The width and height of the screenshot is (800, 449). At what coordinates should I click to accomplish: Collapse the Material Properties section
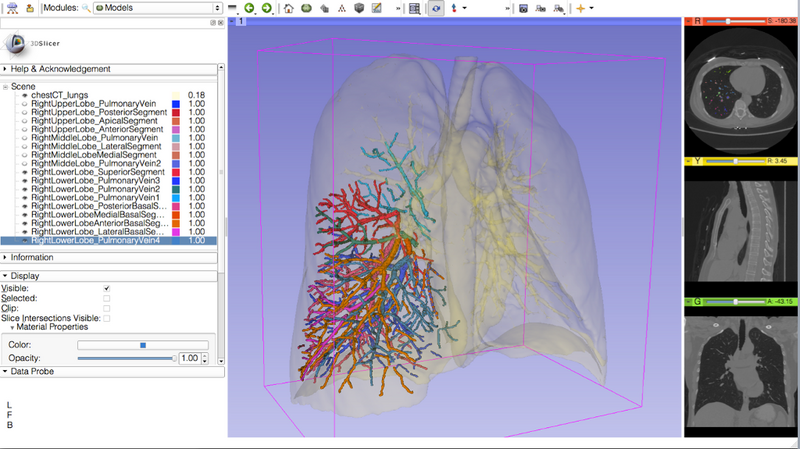click(x=50, y=327)
